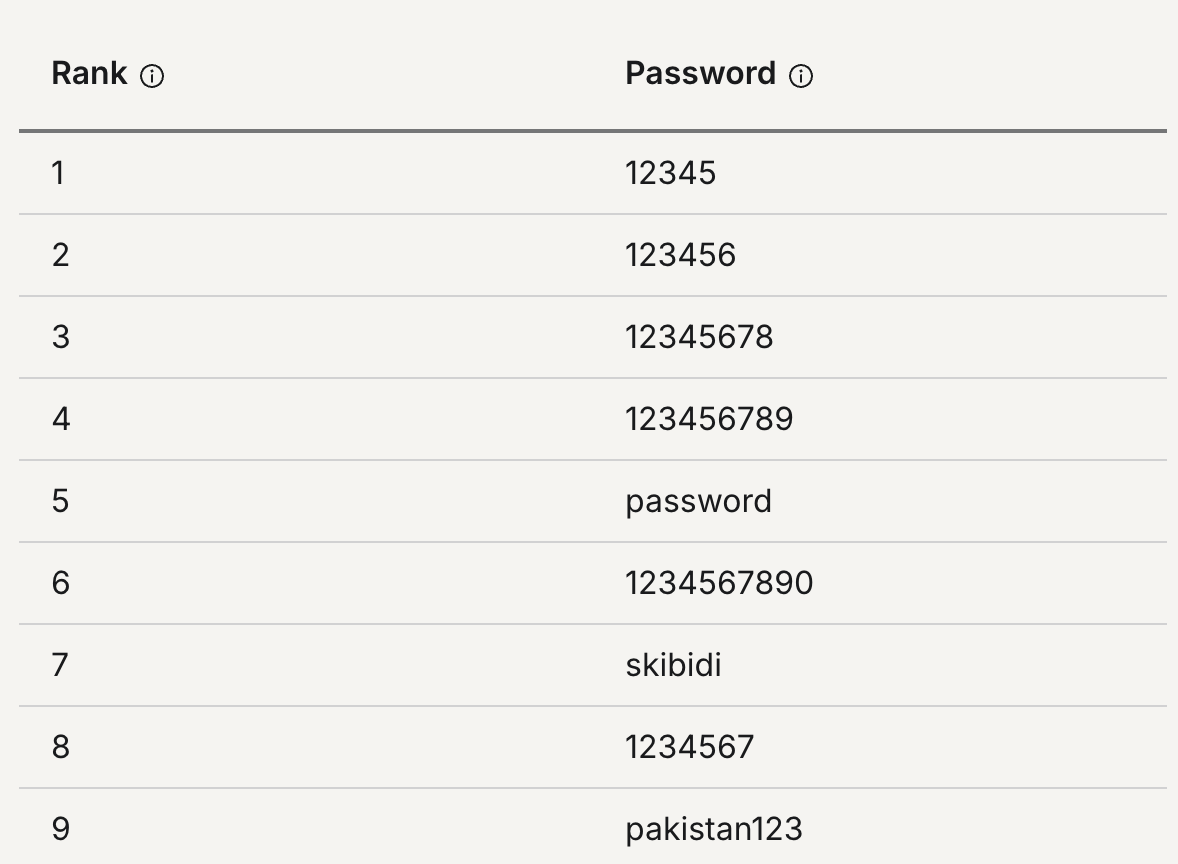1178x864 pixels.
Task: Select the password cell "123456789"
Action: (709, 419)
